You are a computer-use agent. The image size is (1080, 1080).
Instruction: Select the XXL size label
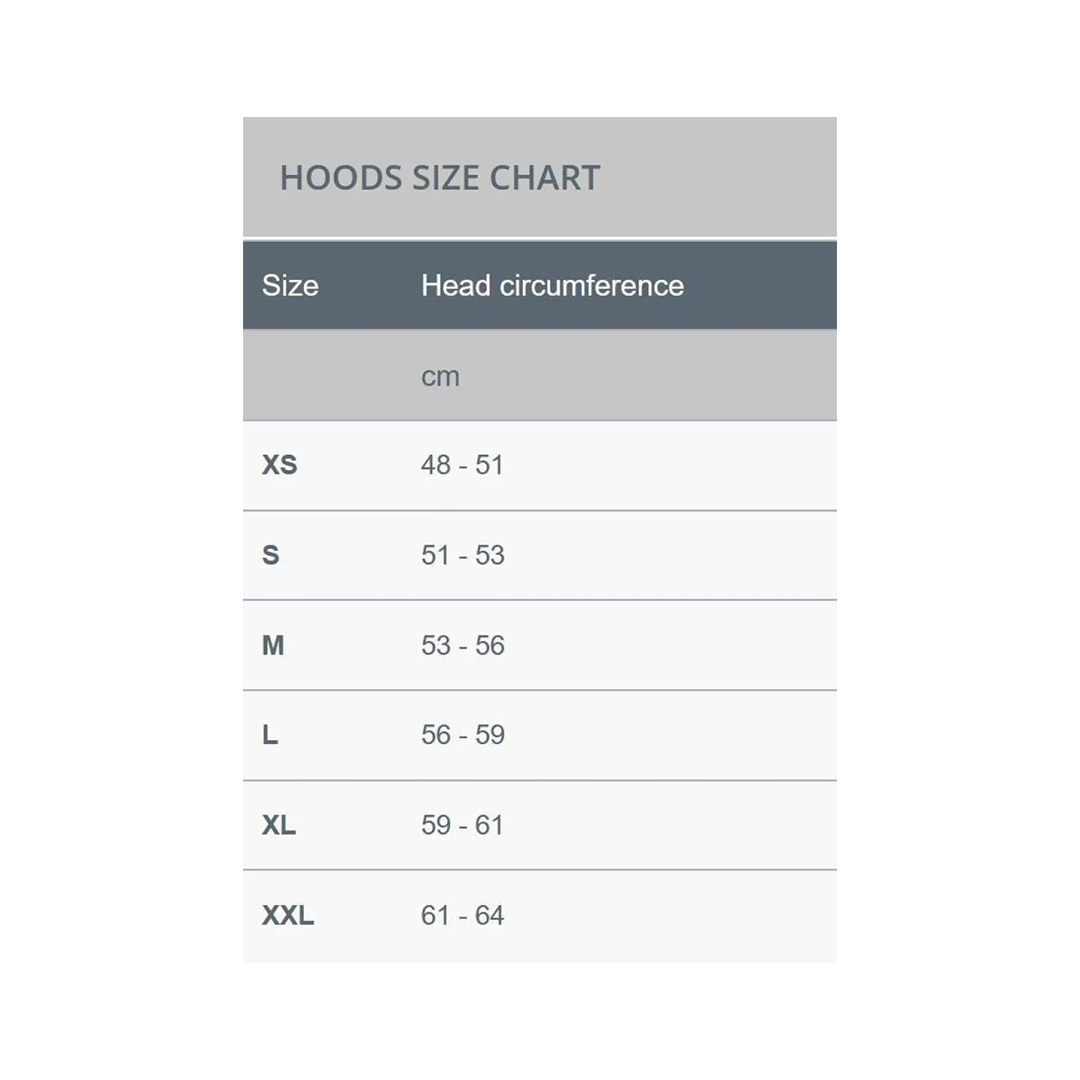coord(288,916)
